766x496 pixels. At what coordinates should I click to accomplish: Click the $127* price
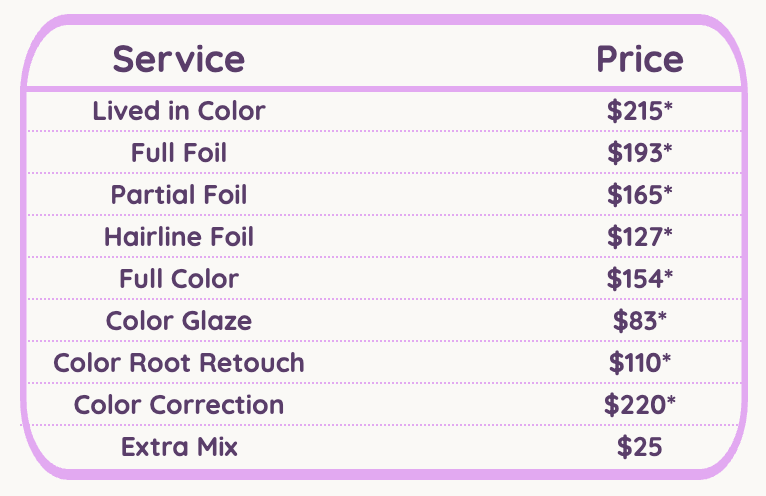[639, 237]
